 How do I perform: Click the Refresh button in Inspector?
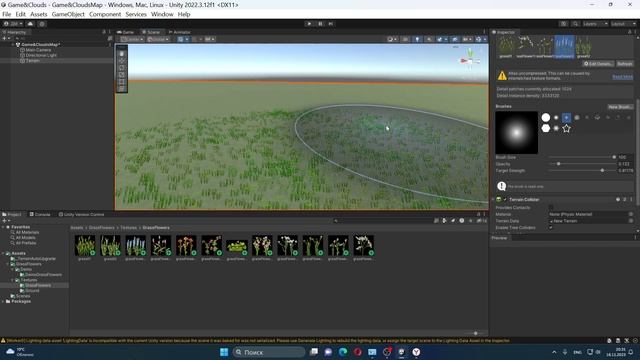pos(624,64)
